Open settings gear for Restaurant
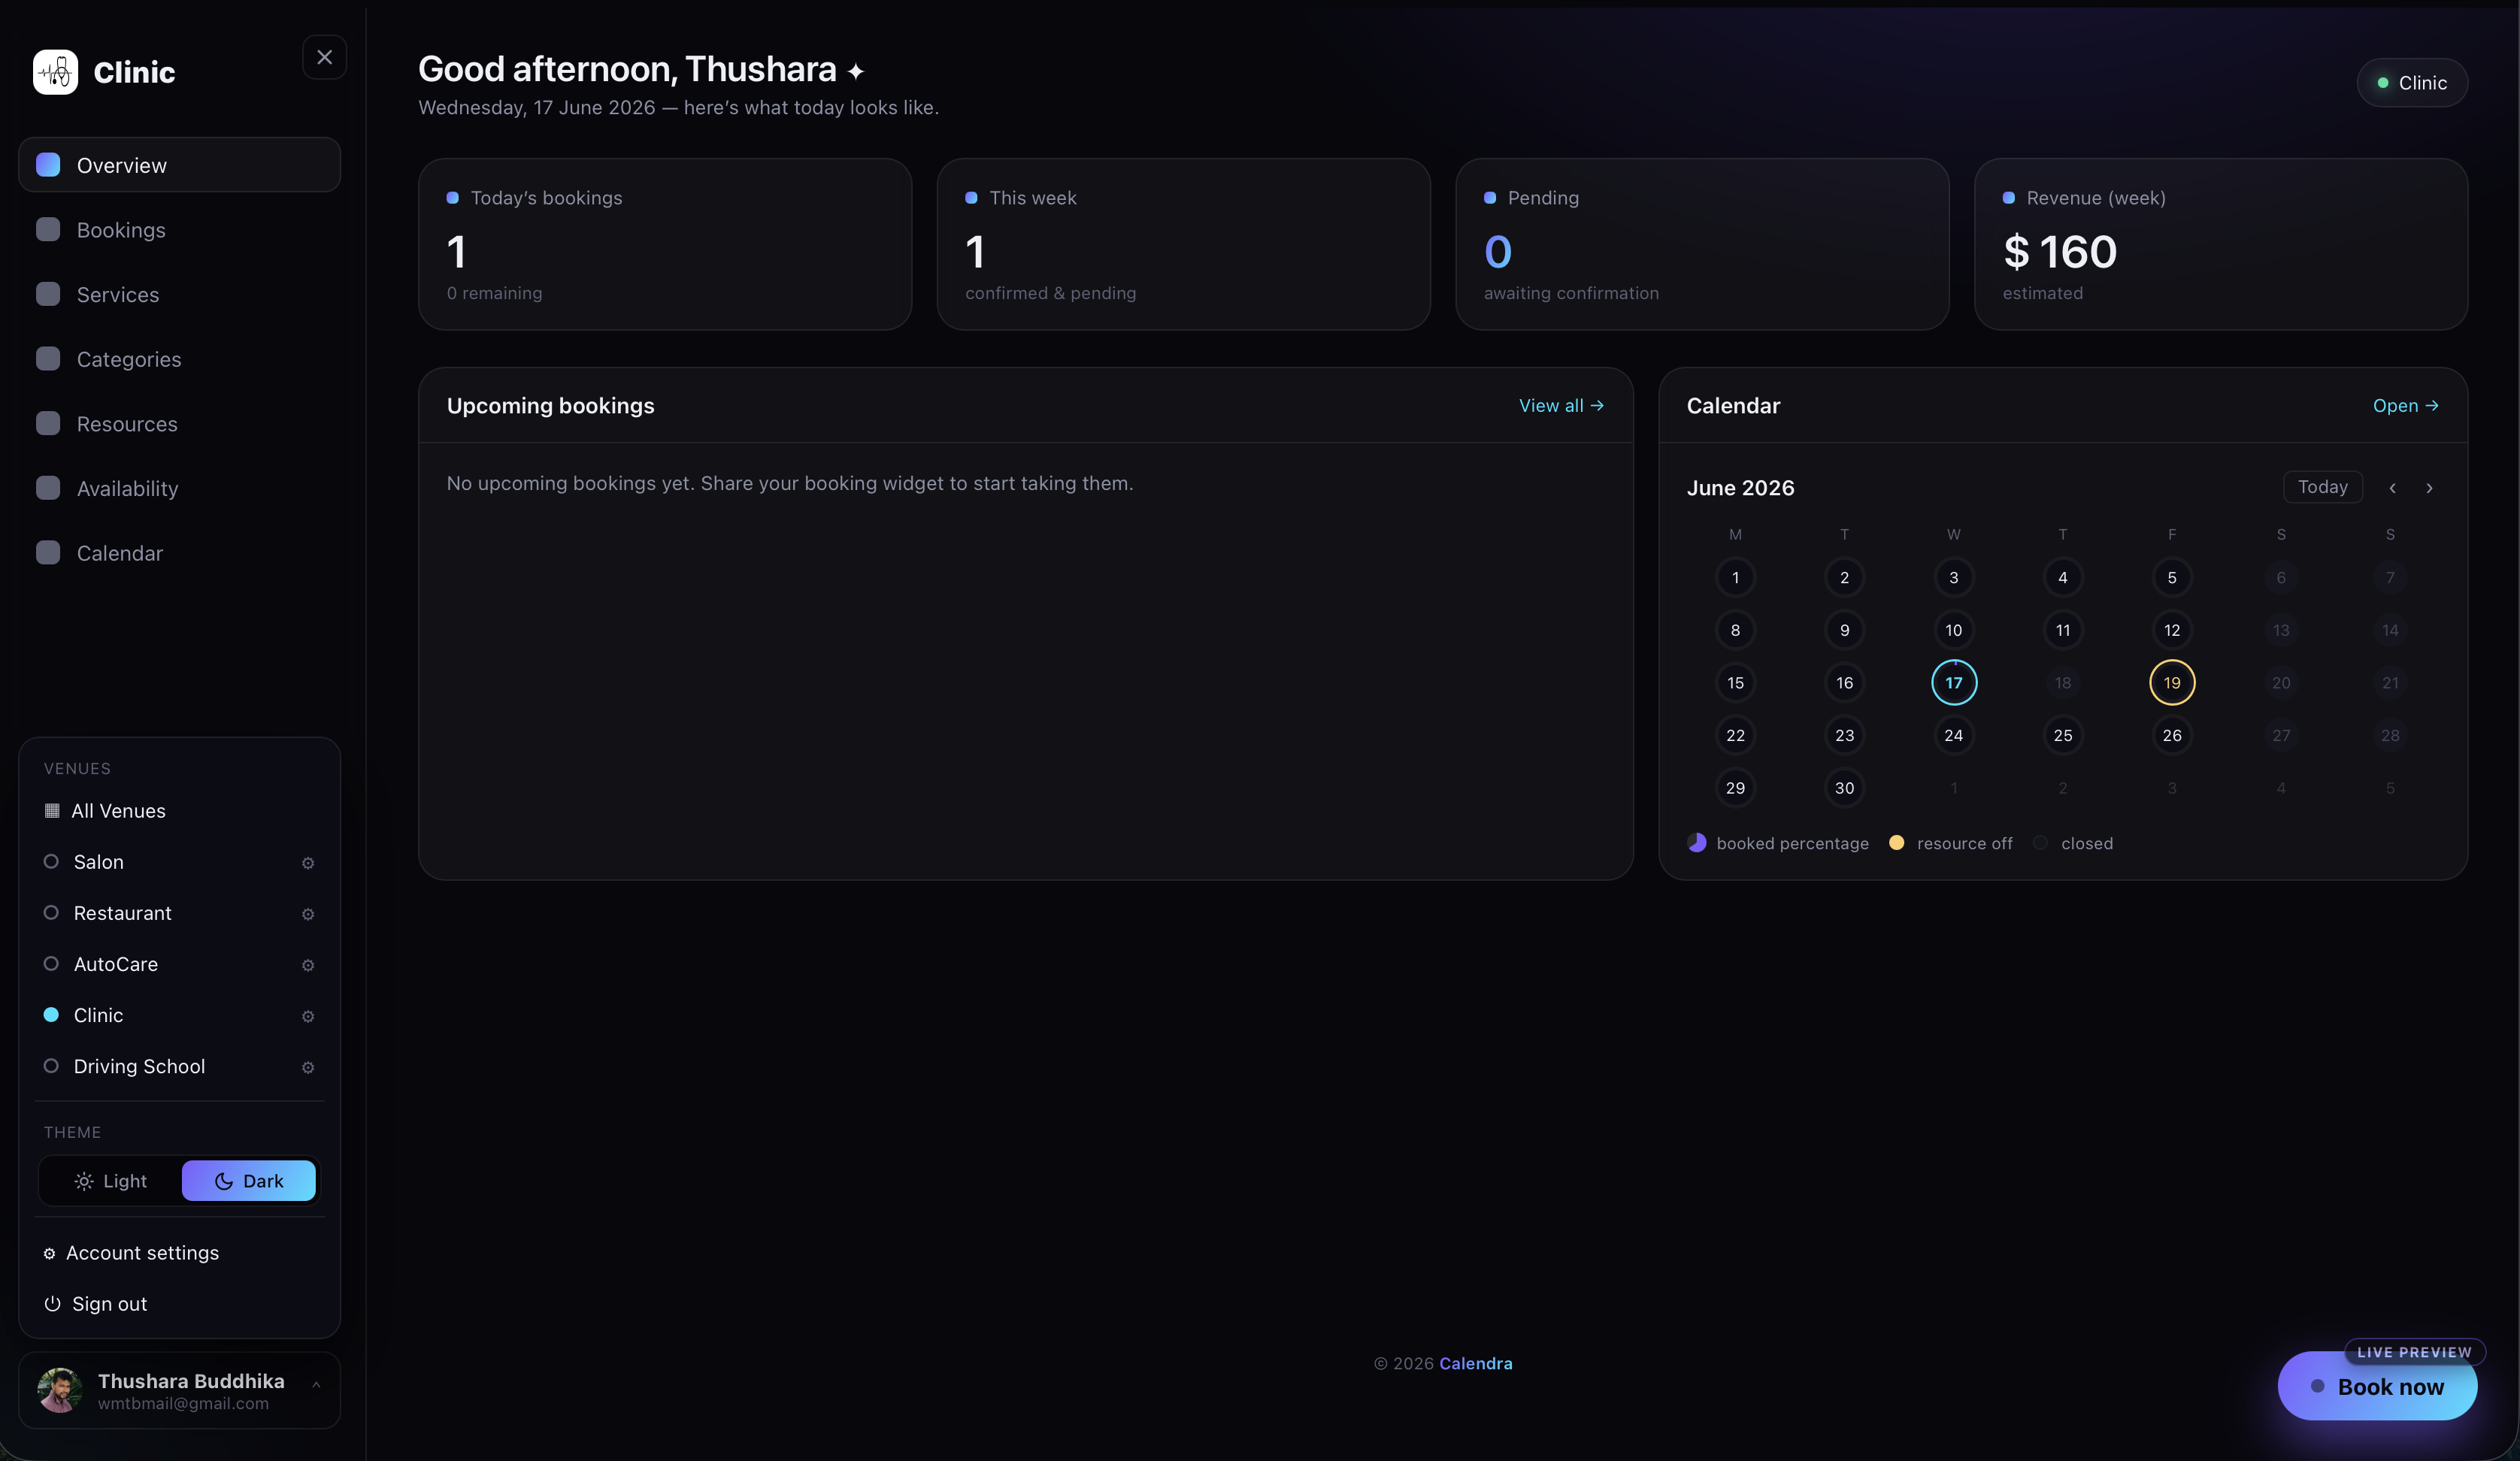Screen dimensions: 2520x1461 (308, 914)
